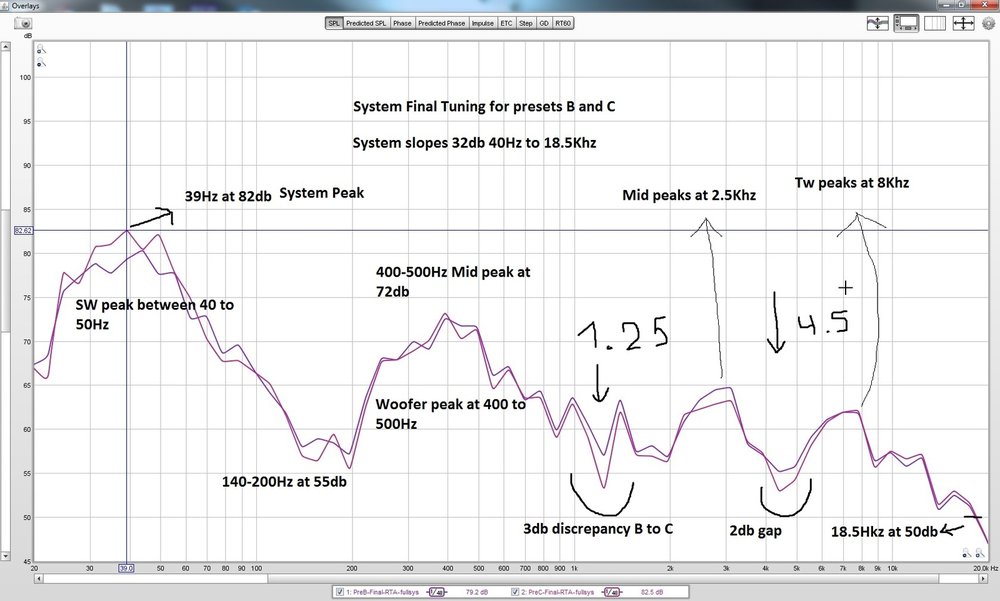Toggle scrollbars display icon
Viewport: 1000px width, 601px height.
(906, 24)
